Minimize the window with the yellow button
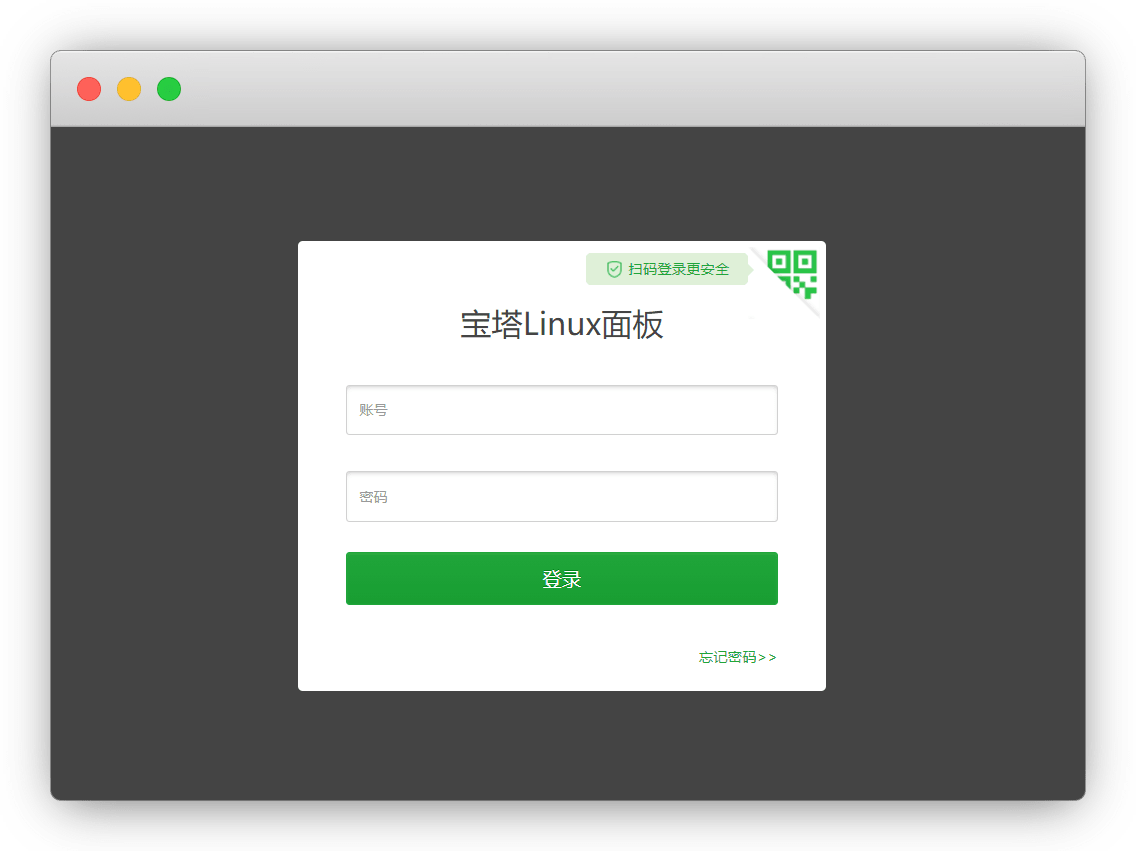The image size is (1136, 851). [x=129, y=89]
